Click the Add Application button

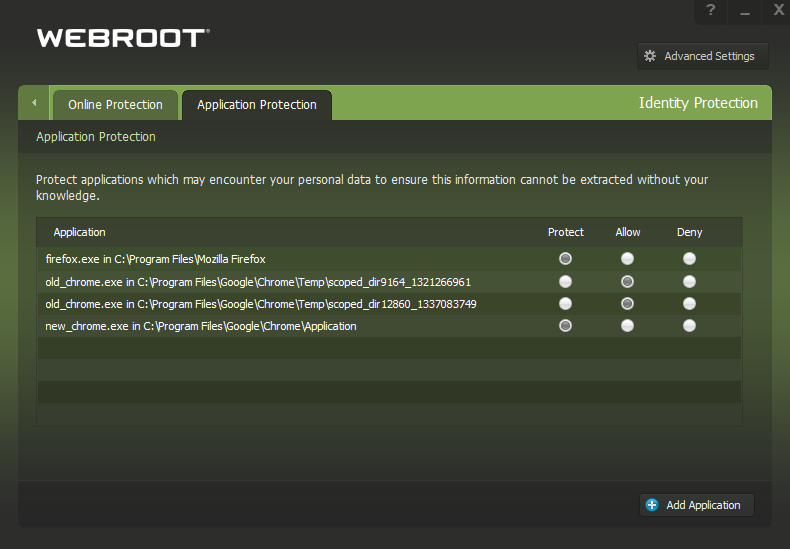click(x=697, y=505)
